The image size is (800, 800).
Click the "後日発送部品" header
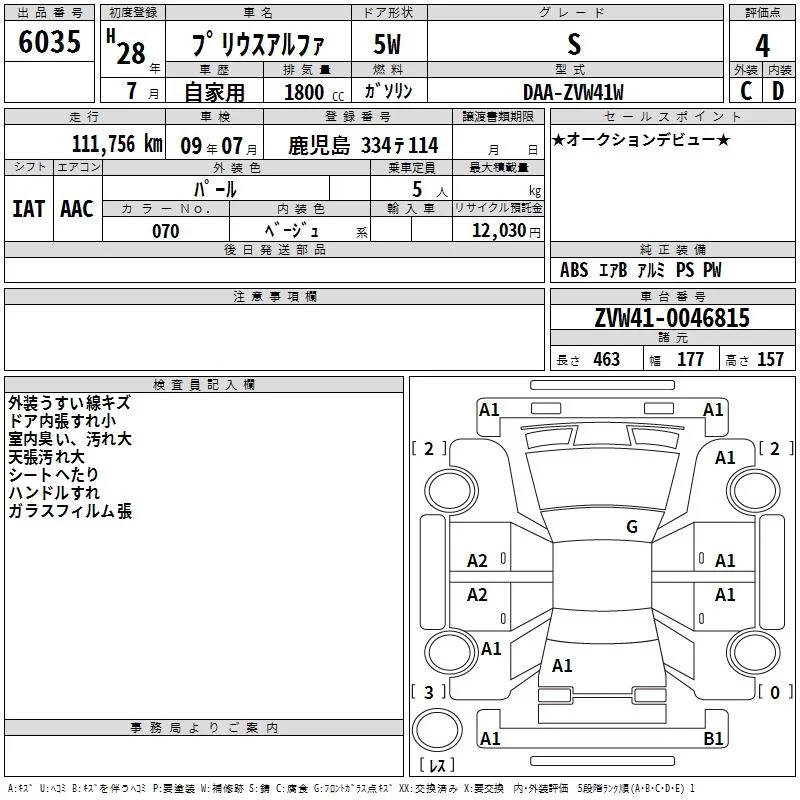274,249
